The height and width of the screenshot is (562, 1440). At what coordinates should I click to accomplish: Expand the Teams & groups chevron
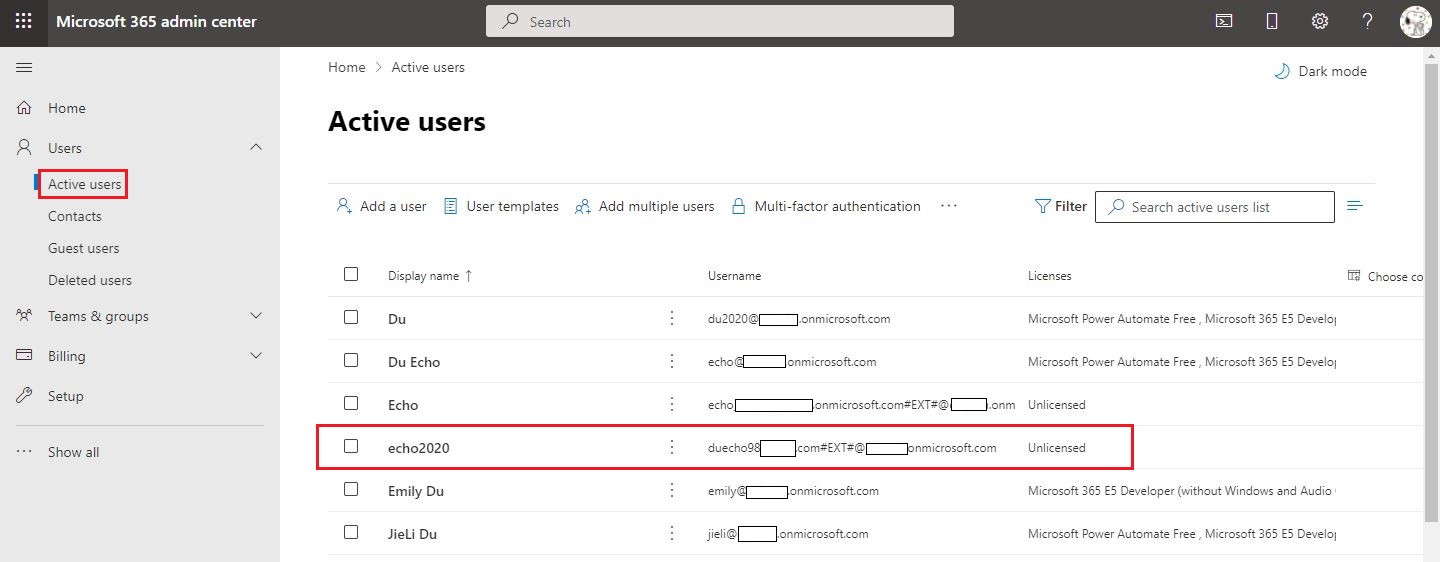(x=256, y=316)
